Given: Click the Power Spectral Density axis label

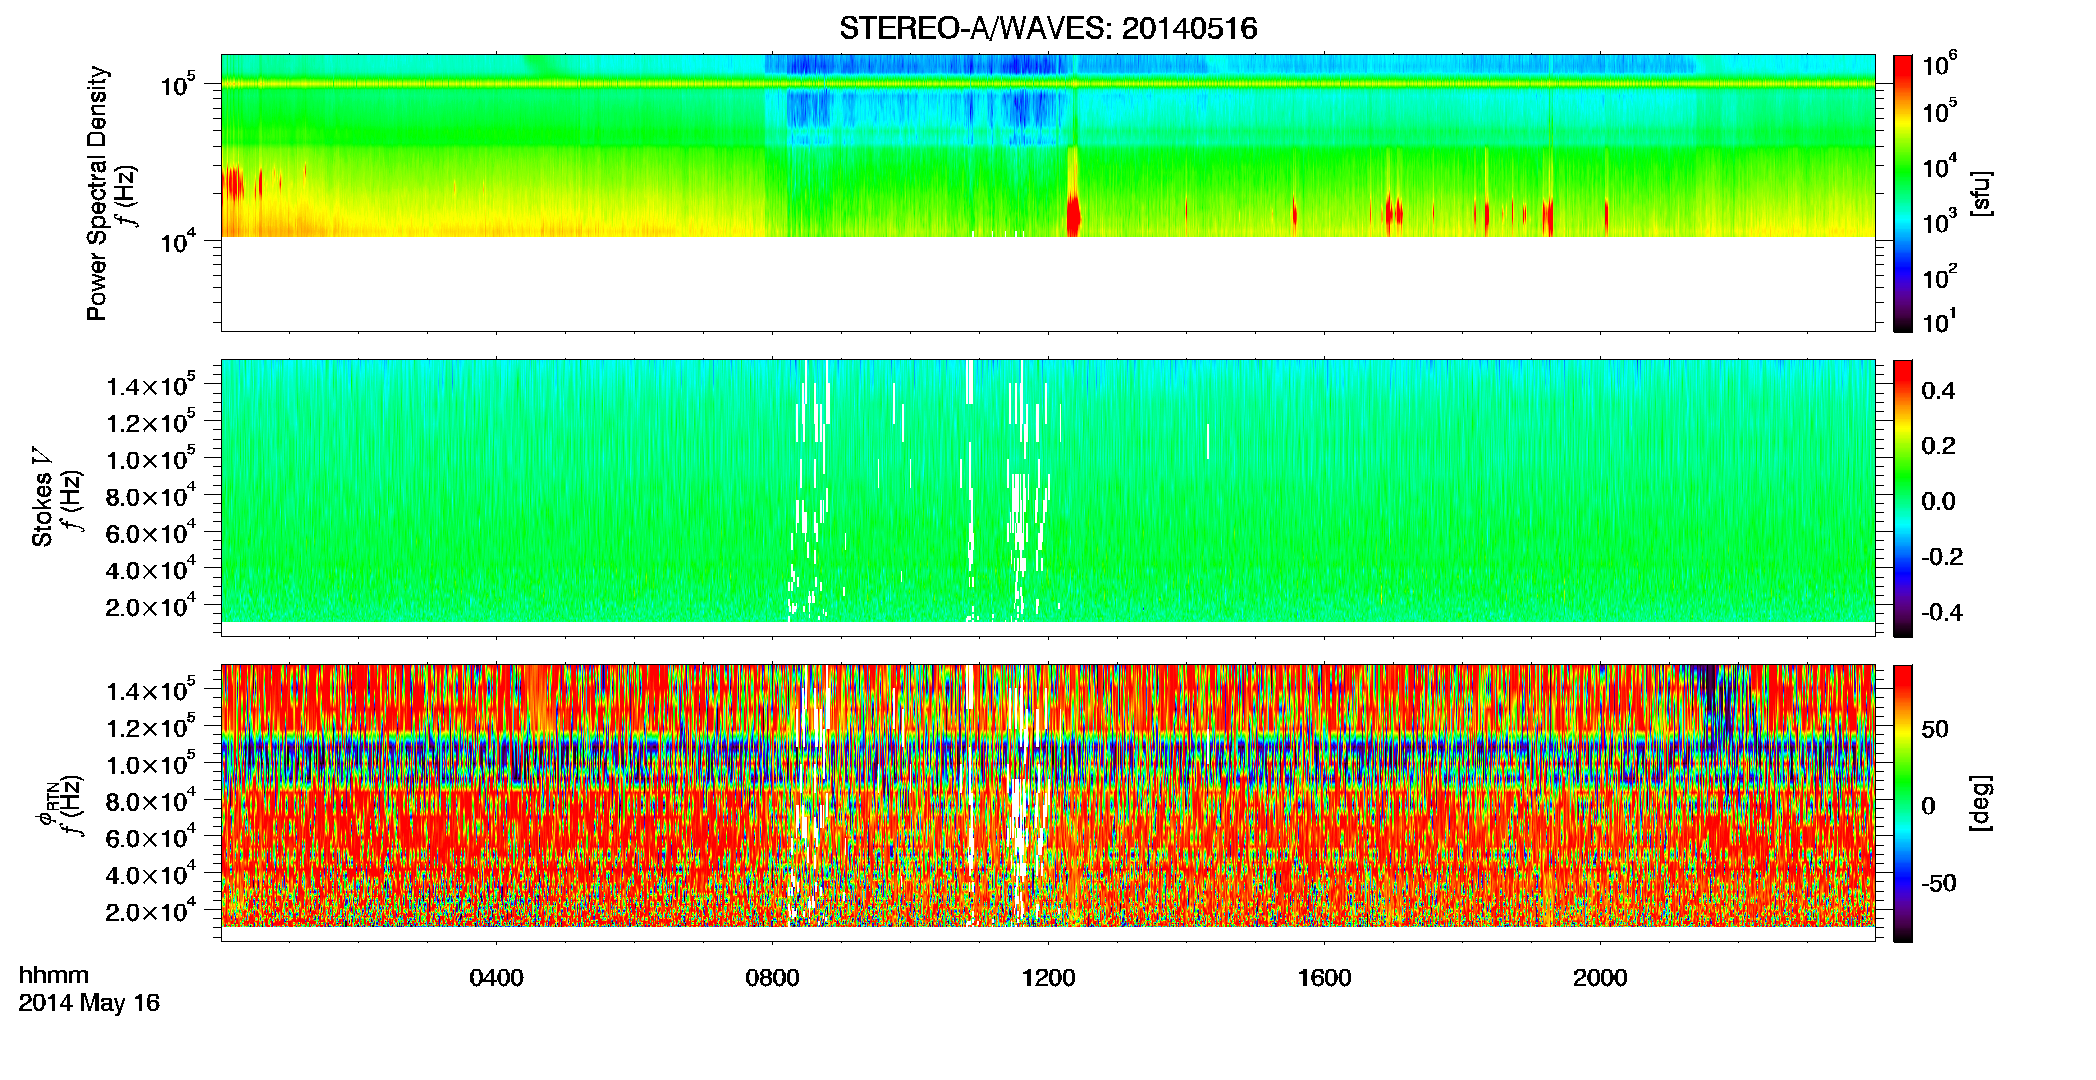Looking at the screenshot, I should tap(97, 193).
